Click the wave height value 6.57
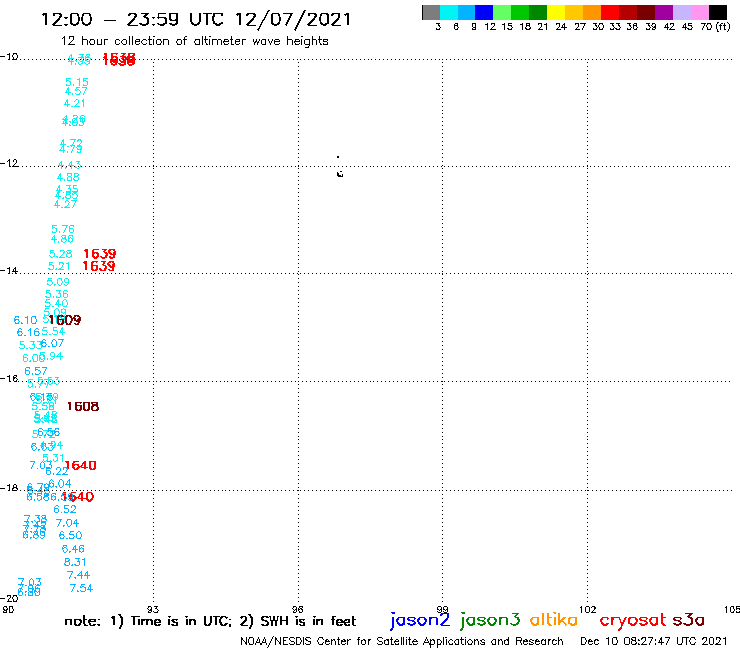 pyautogui.click(x=36, y=371)
